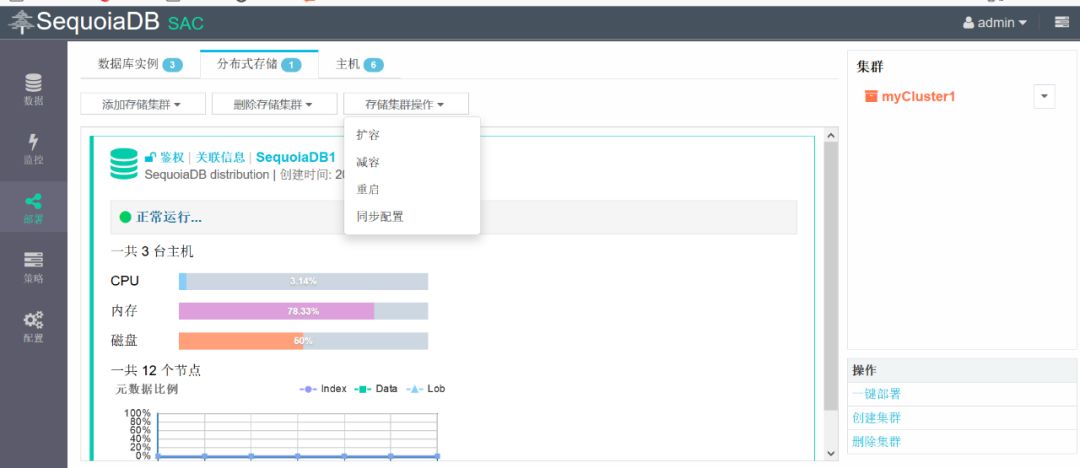This screenshot has height=468, width=1080.
Task: Click the scrollbar up arrow
Action: (831, 135)
